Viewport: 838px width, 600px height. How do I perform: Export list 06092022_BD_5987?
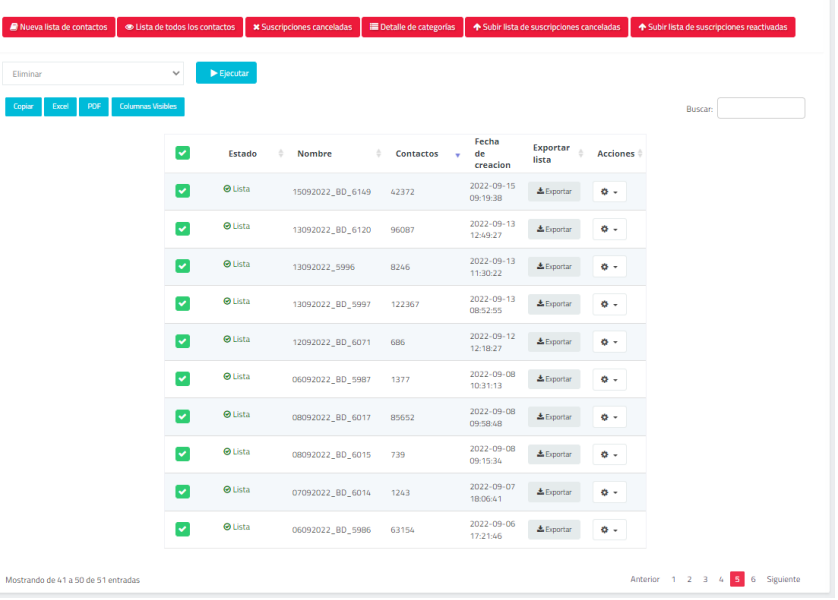[x=554, y=379]
